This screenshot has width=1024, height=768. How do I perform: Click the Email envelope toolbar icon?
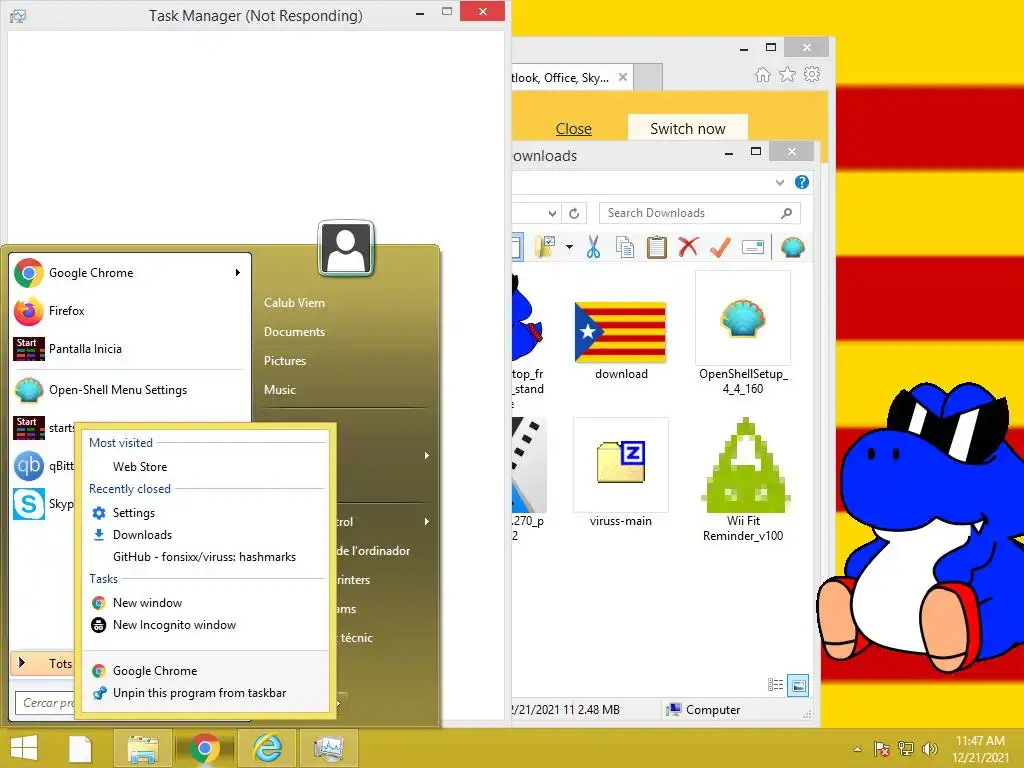[752, 248]
